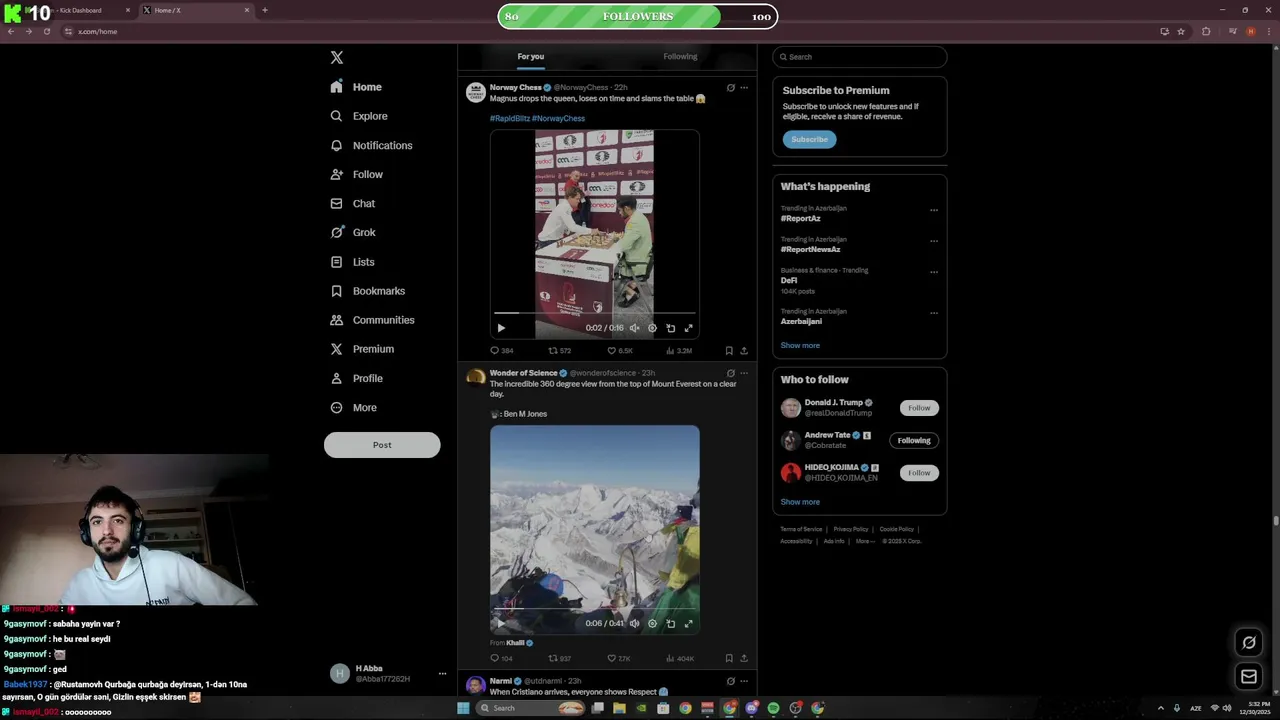The width and height of the screenshot is (1280, 720).
Task: Play the Norway Chess video
Action: (501, 328)
